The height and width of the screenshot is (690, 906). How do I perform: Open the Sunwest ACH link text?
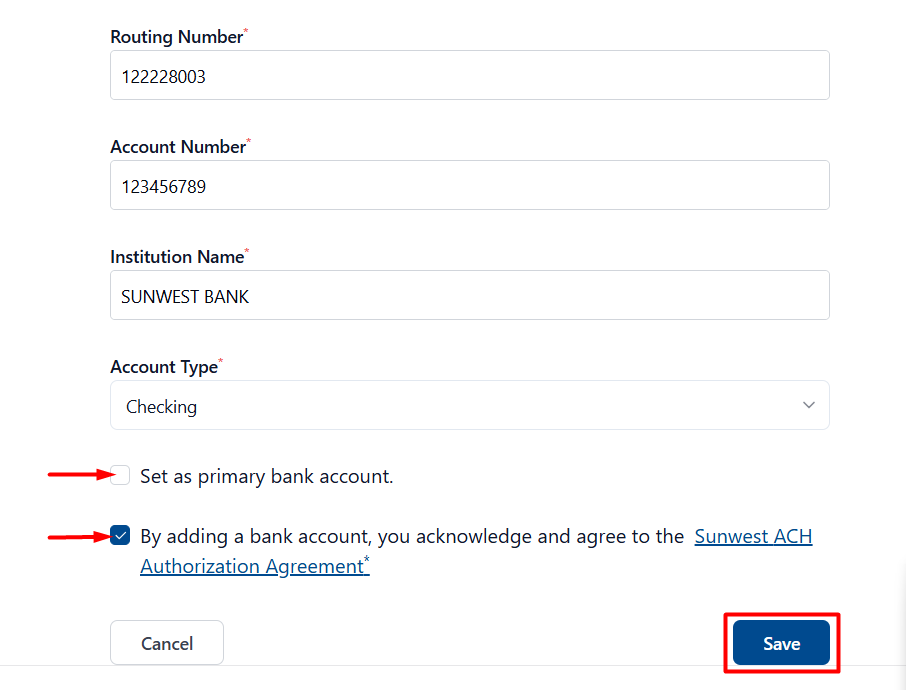click(753, 536)
